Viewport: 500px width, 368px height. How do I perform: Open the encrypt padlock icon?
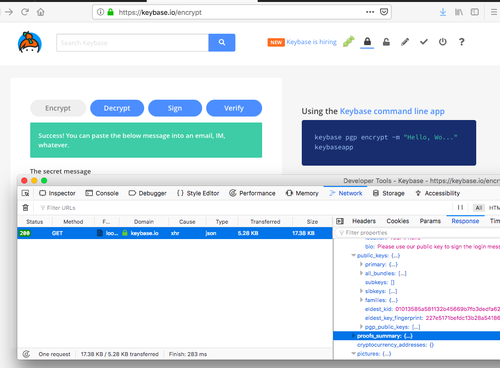coord(367,42)
